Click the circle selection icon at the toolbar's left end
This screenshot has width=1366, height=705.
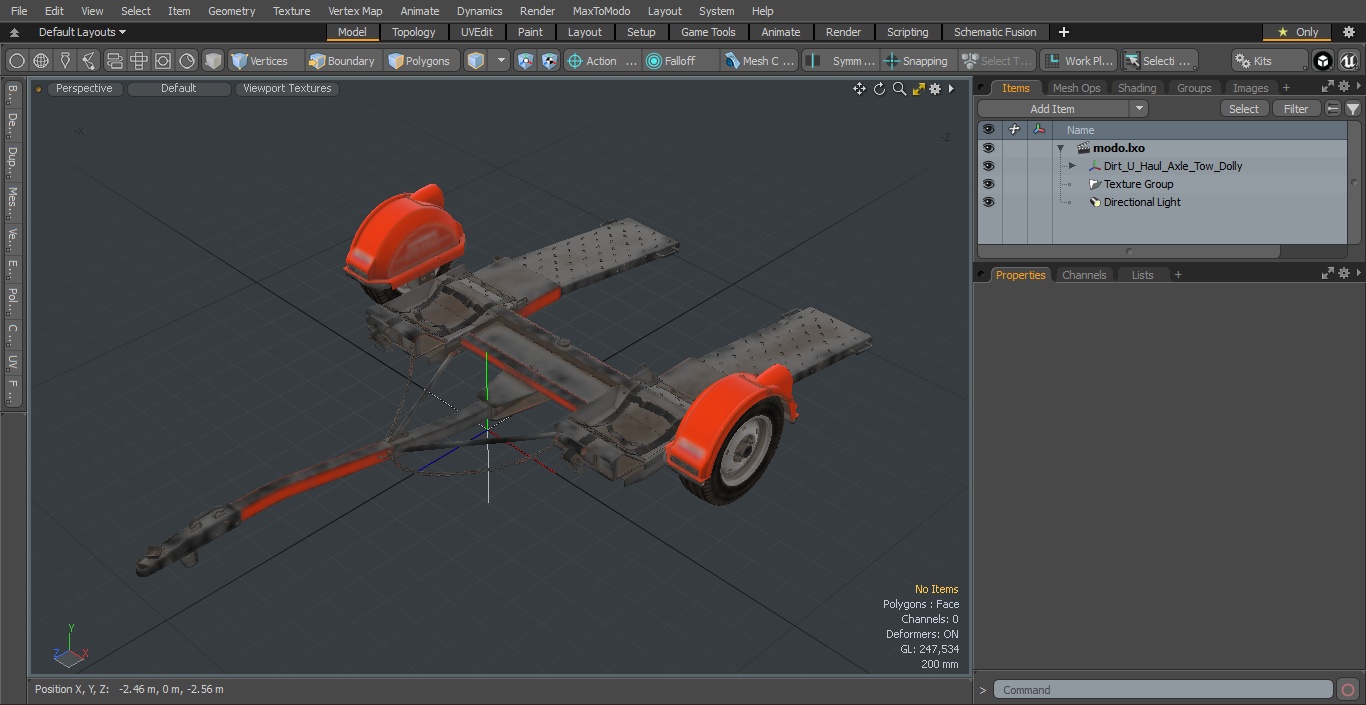coord(16,61)
